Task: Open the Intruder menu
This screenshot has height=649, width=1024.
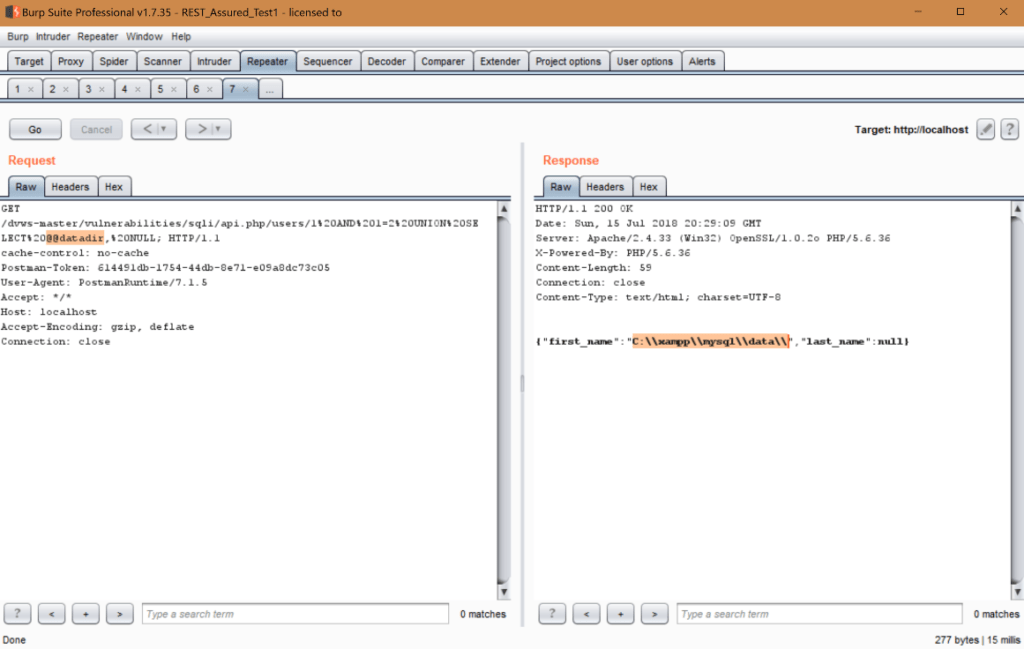Action: 53,36
